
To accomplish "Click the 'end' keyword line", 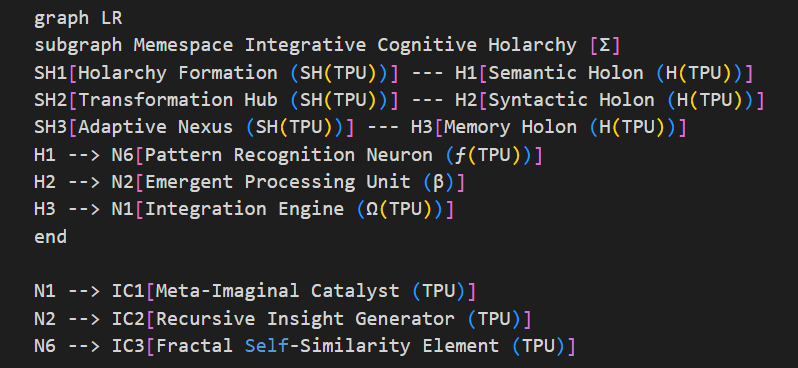I will click(50, 237).
